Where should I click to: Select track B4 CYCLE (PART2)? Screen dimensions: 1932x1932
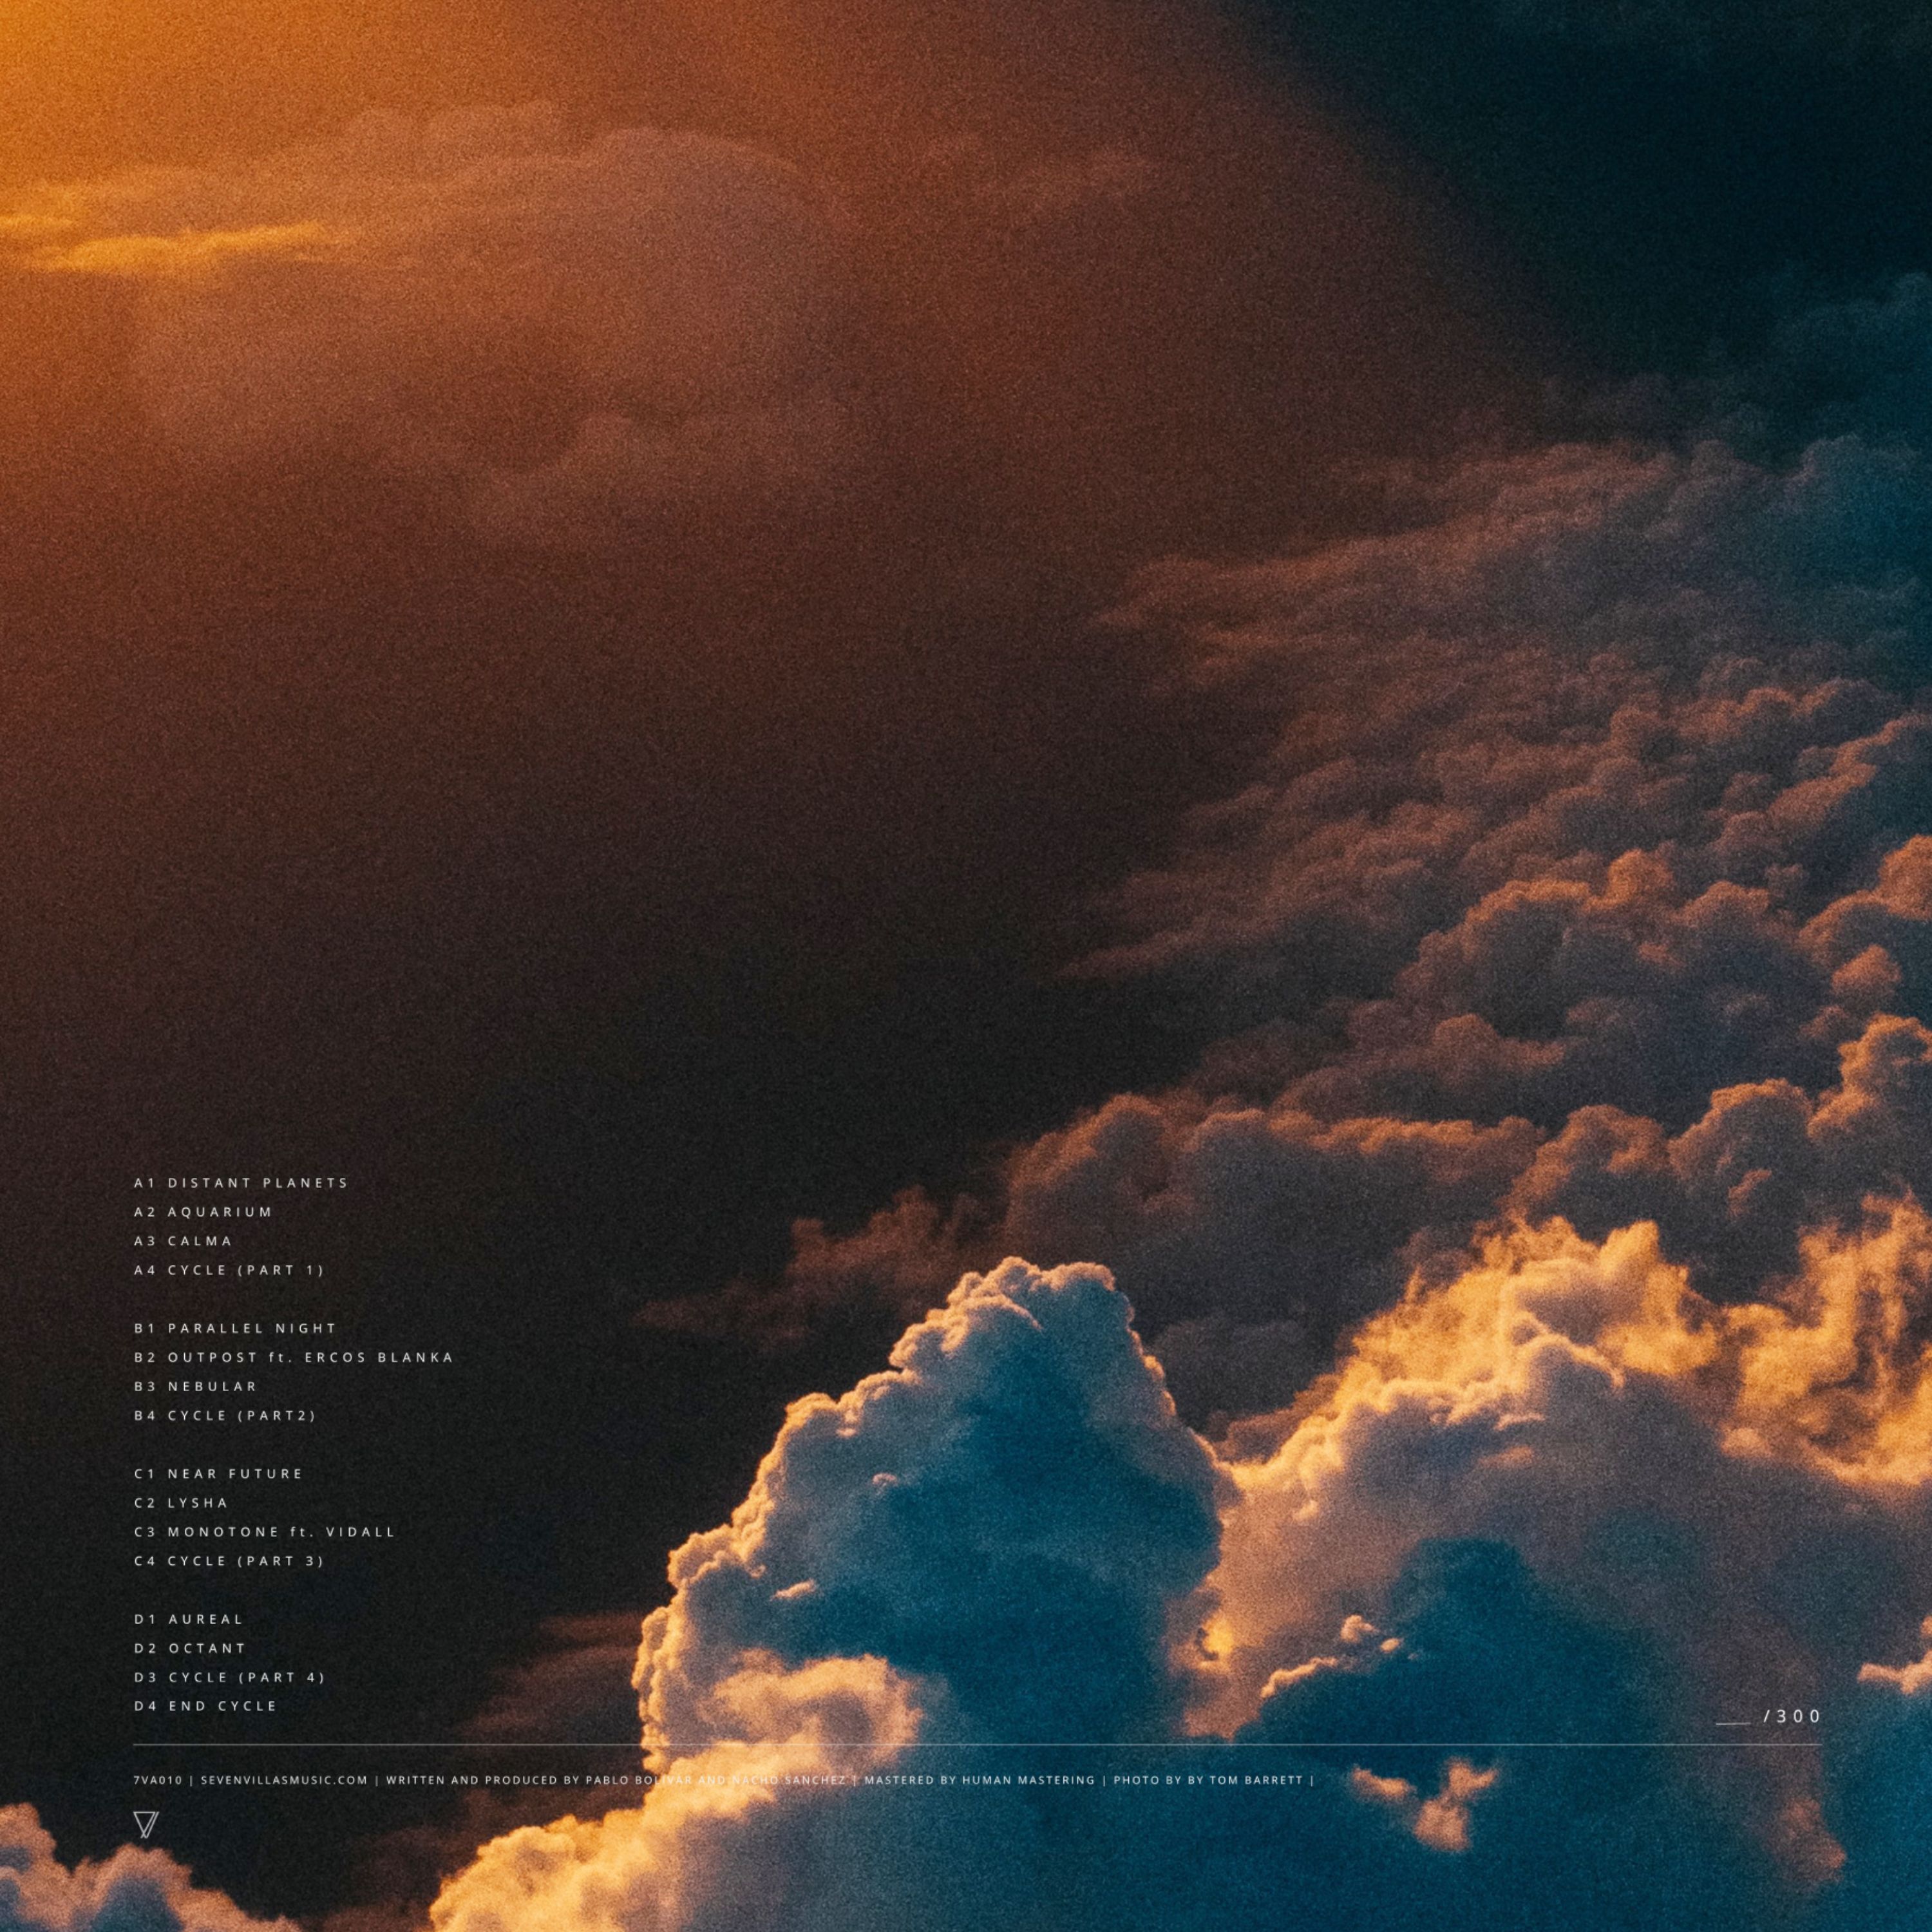(225, 1415)
